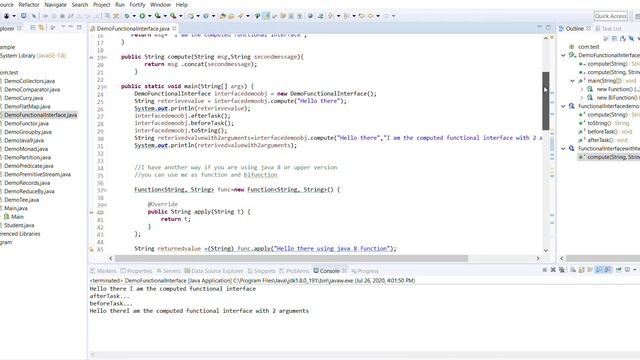Select Student.java in Package Explorer
The width and height of the screenshot is (640, 360).
(x=19, y=225)
